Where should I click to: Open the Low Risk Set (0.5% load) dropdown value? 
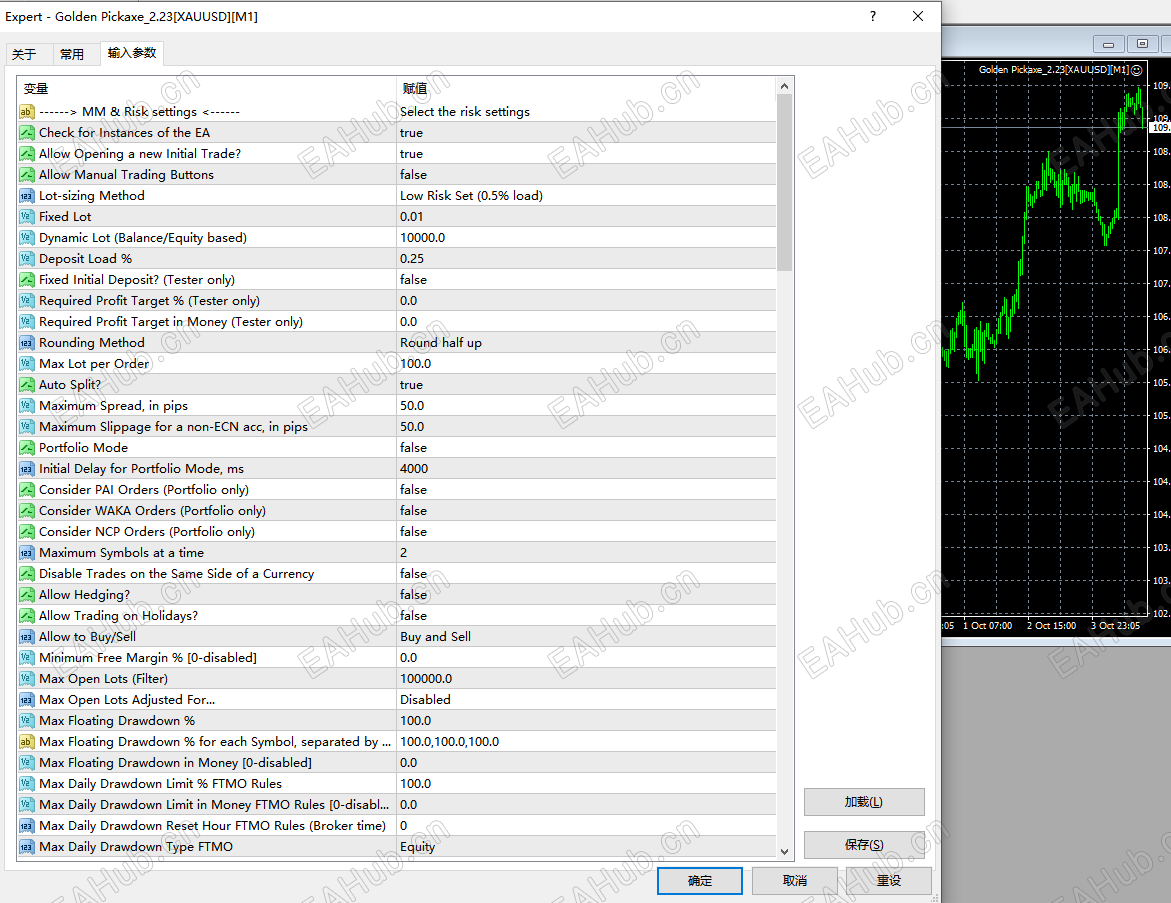coord(586,196)
